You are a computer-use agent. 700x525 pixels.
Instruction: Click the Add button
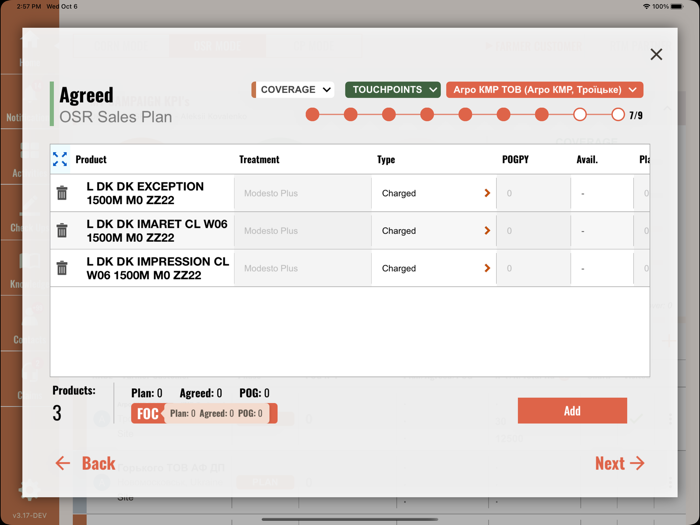pyautogui.click(x=572, y=411)
